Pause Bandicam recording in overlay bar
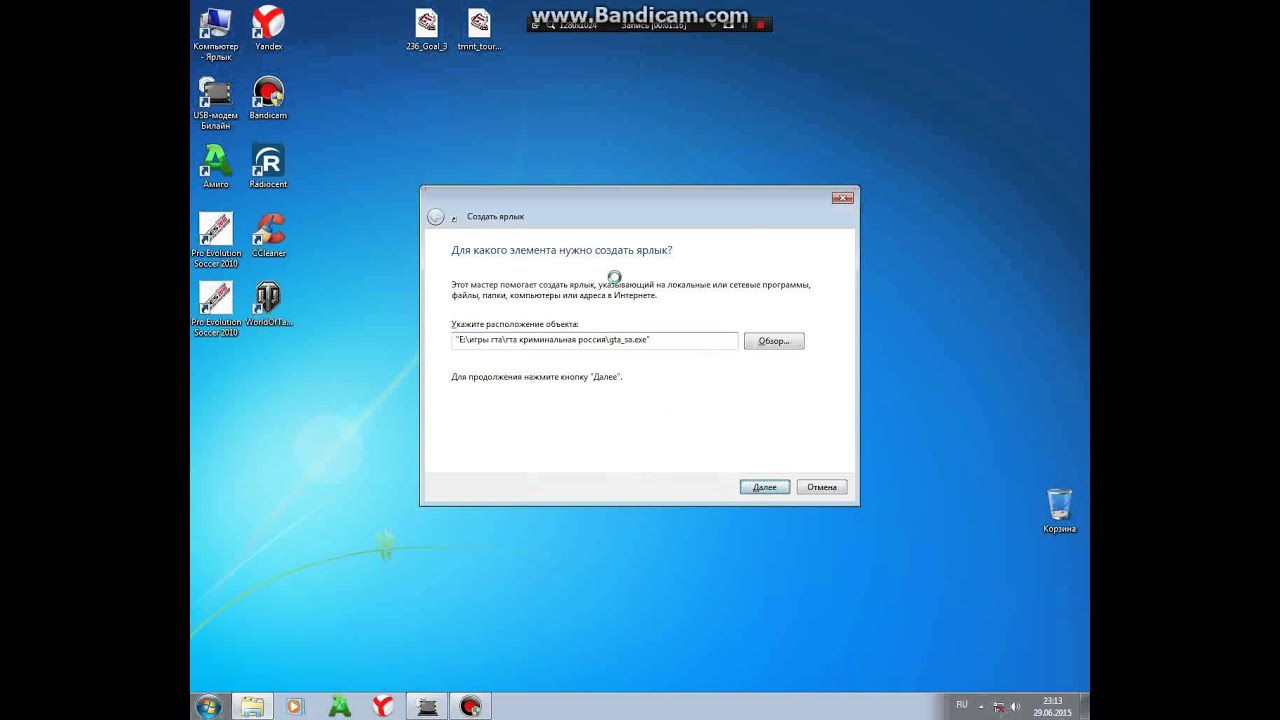This screenshot has width=1280, height=720. [744, 24]
